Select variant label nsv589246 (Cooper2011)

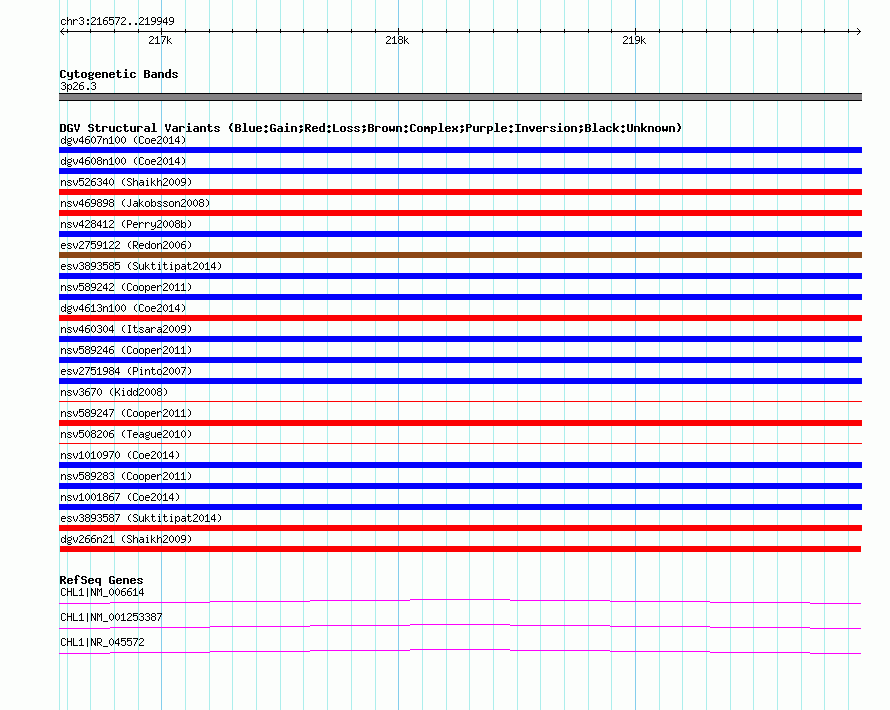(126, 350)
